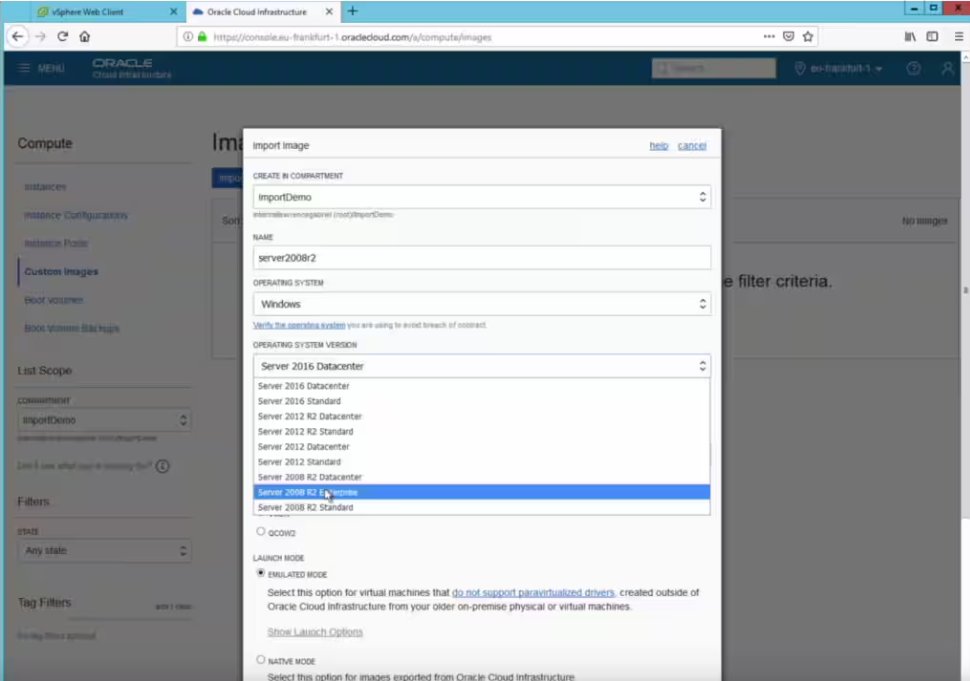
Task: Open the page actions three-dots menu
Action: coord(769,36)
